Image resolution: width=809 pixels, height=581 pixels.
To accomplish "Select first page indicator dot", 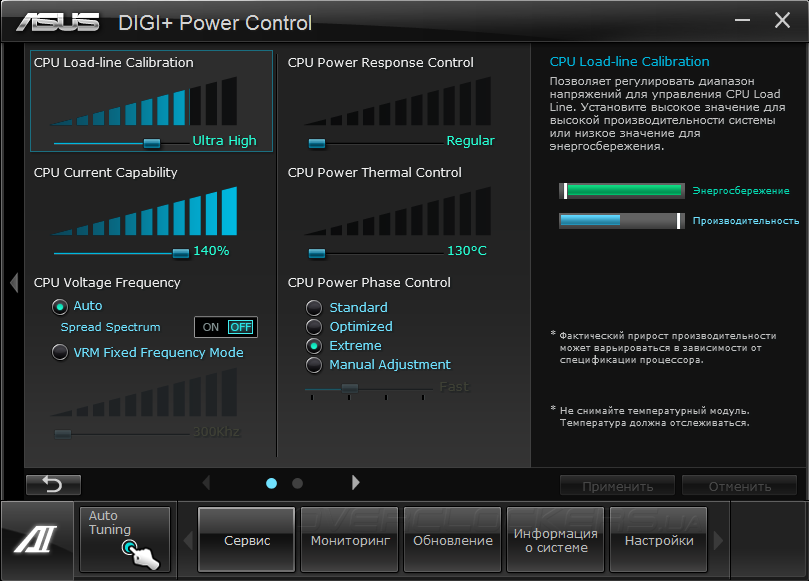I will coord(271,483).
